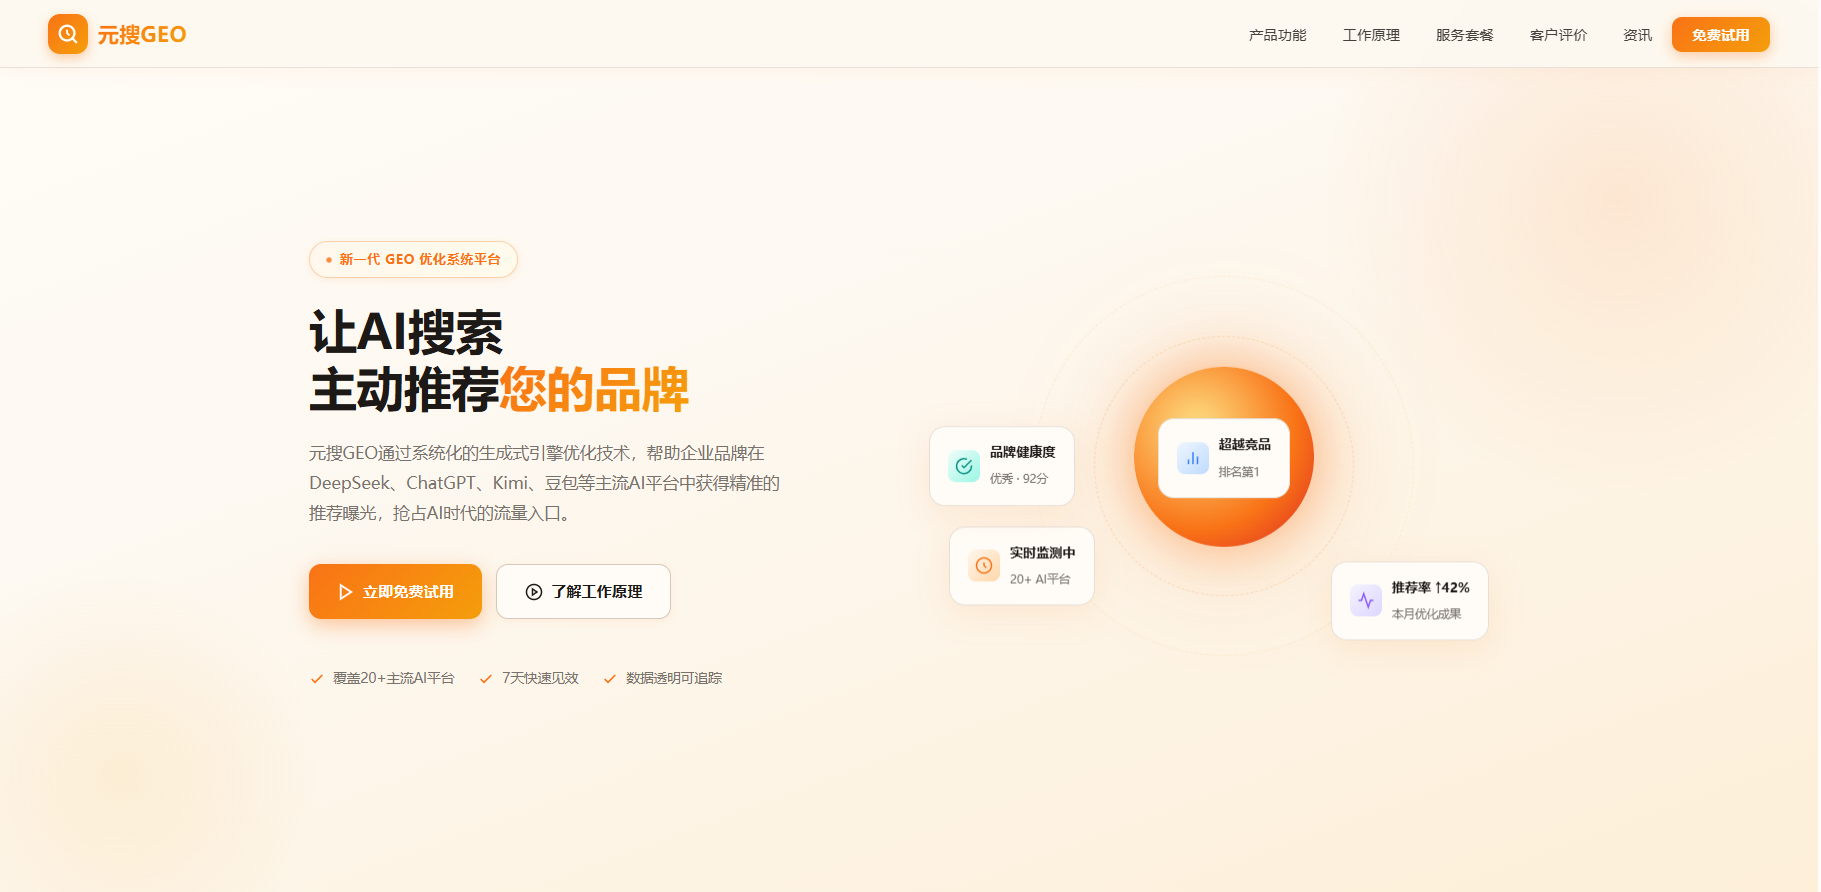Open the 产品功能 menu item
The height and width of the screenshot is (892, 1821).
click(1277, 35)
